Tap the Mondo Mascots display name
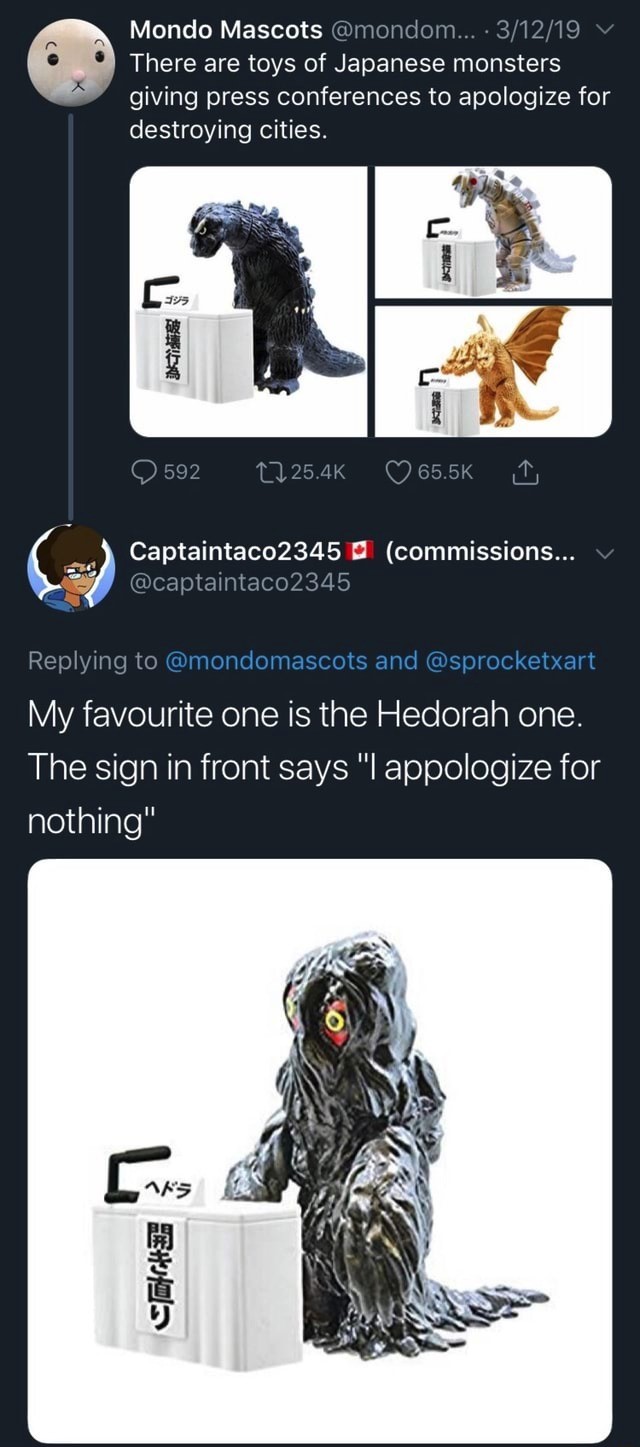This screenshot has width=640, height=1447. pyautogui.click(x=226, y=30)
